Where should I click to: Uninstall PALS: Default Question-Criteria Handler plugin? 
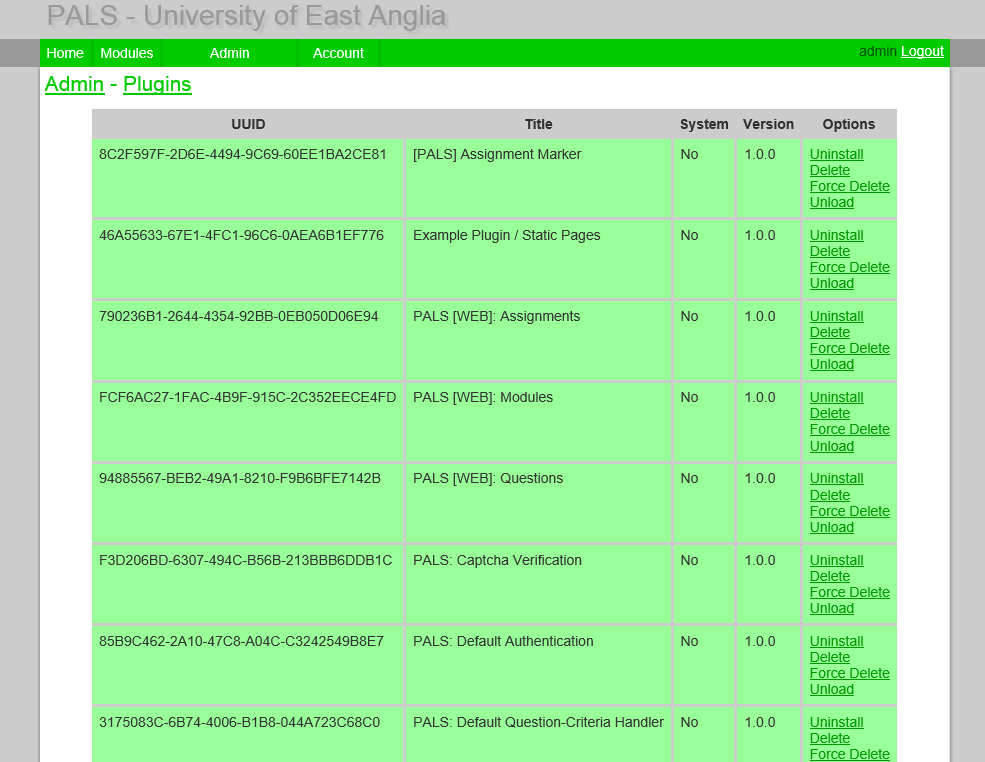836,722
